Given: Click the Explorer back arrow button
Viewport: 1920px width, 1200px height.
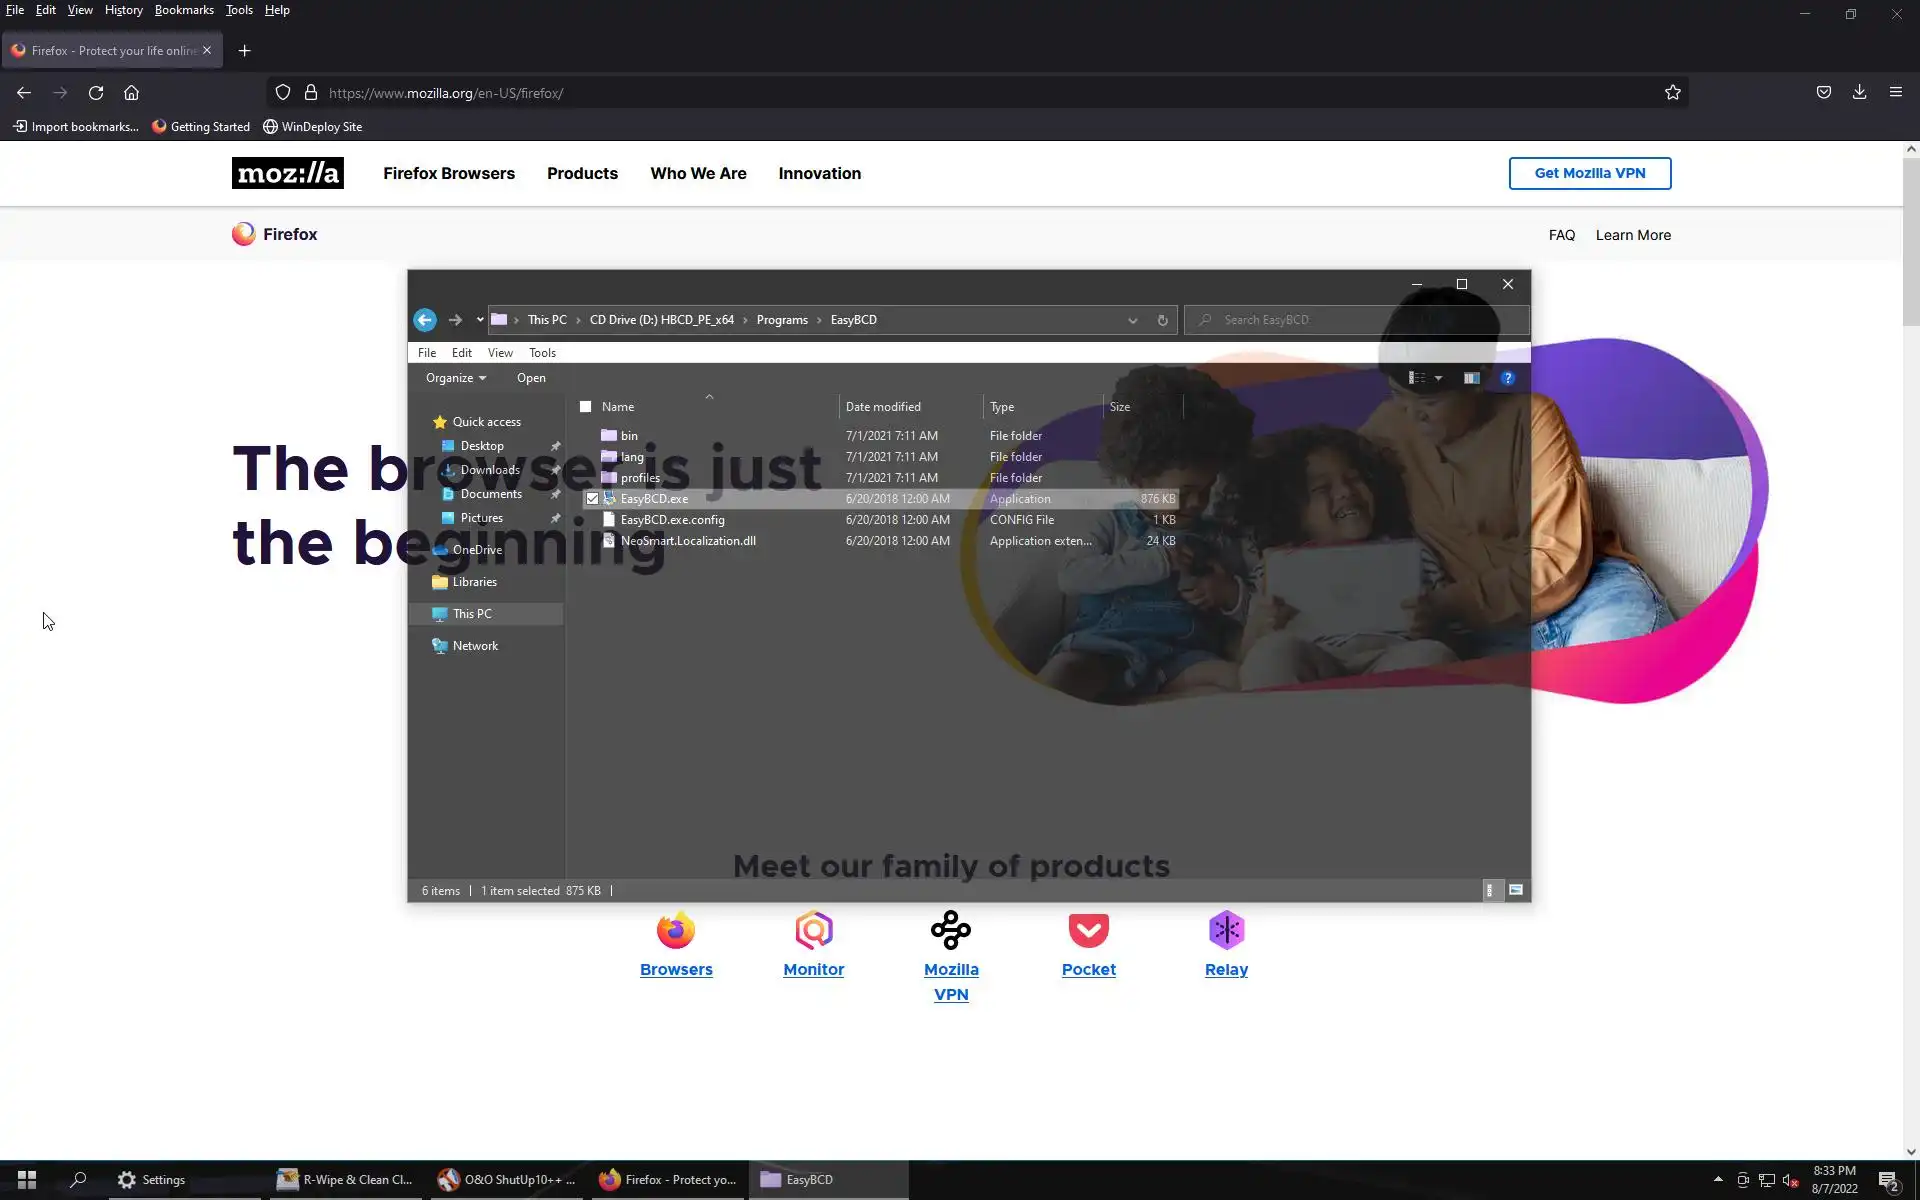Looking at the screenshot, I should coord(425,320).
